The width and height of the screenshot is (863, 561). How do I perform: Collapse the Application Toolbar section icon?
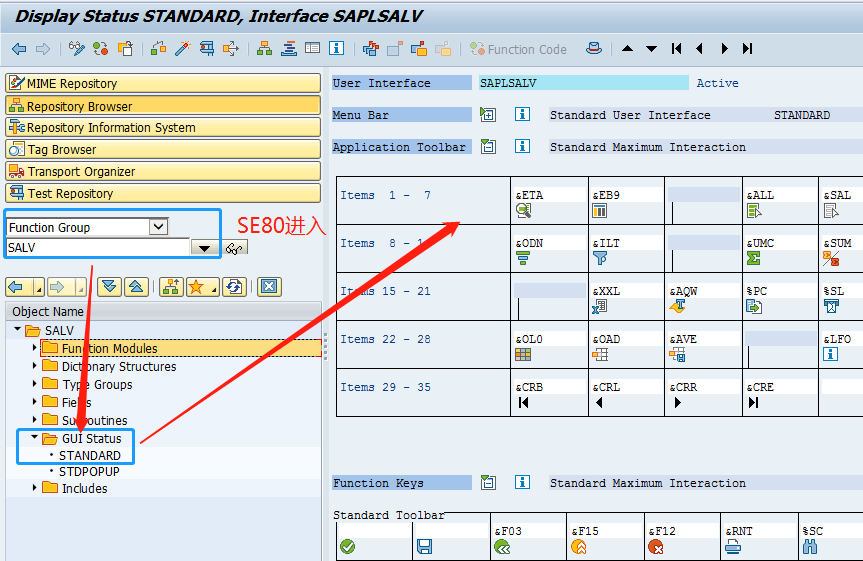488,146
